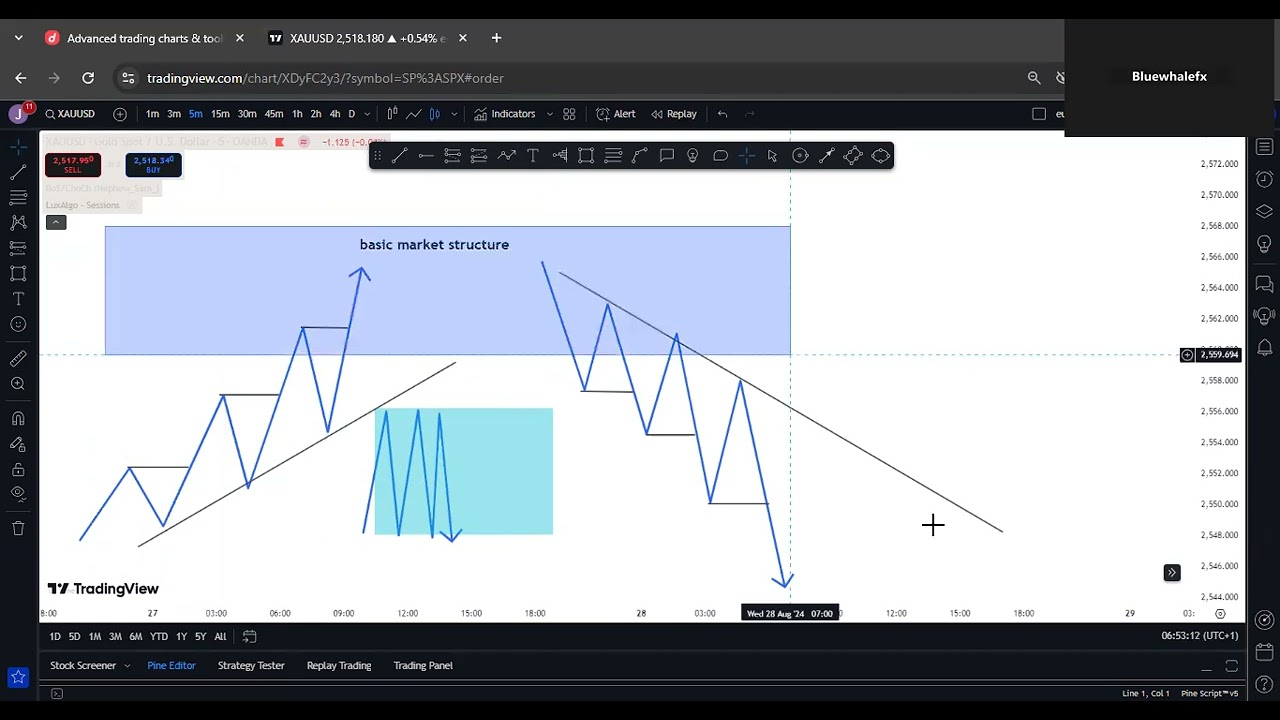1280x720 pixels.
Task: Toggle stay in drawing mode
Action: 18,444
